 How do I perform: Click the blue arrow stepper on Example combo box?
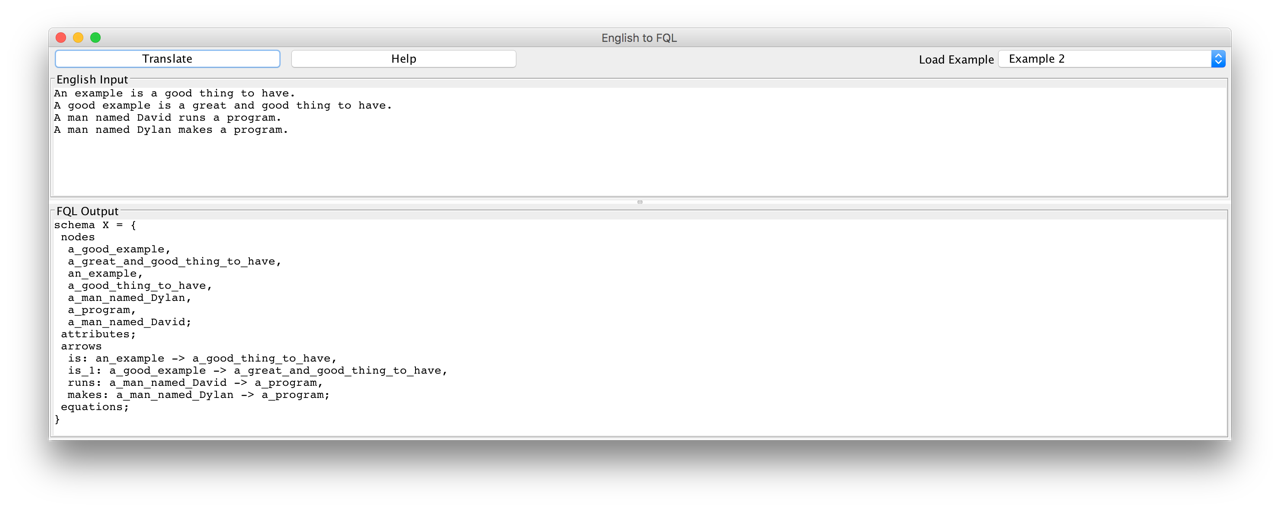coord(1217,59)
